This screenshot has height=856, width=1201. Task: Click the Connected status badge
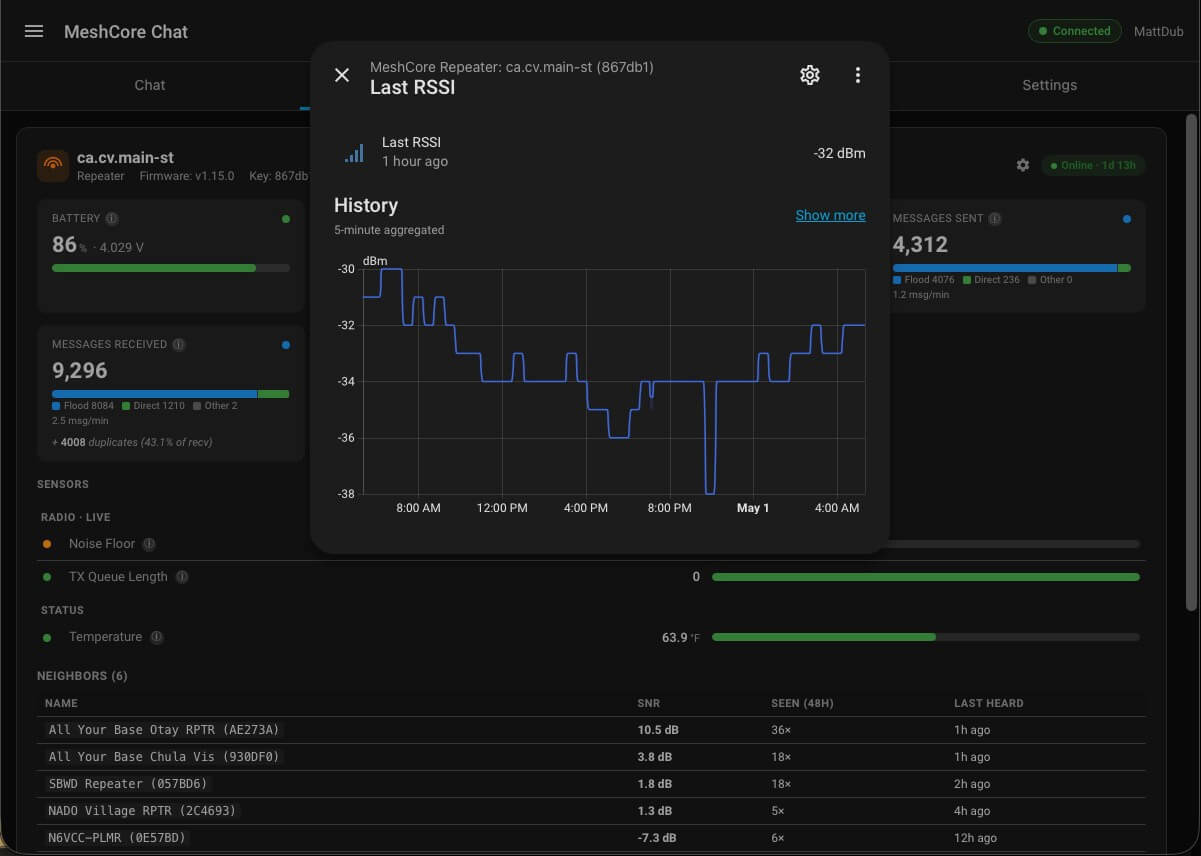(x=1075, y=31)
